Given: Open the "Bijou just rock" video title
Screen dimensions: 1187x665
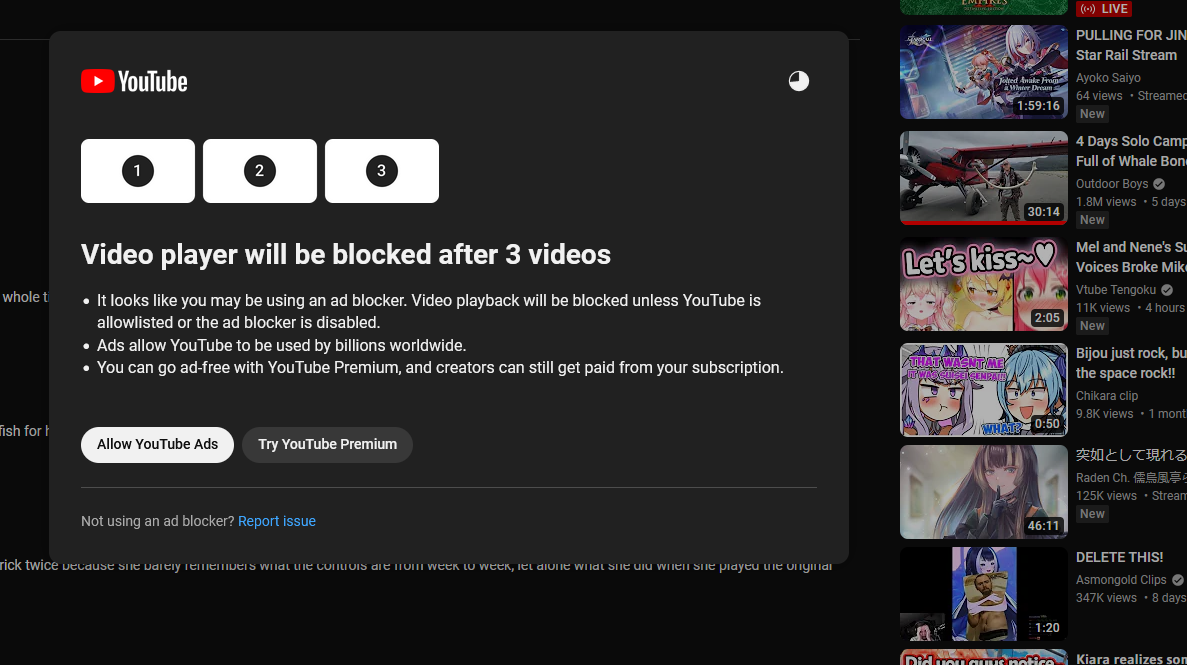Looking at the screenshot, I should [1131, 364].
